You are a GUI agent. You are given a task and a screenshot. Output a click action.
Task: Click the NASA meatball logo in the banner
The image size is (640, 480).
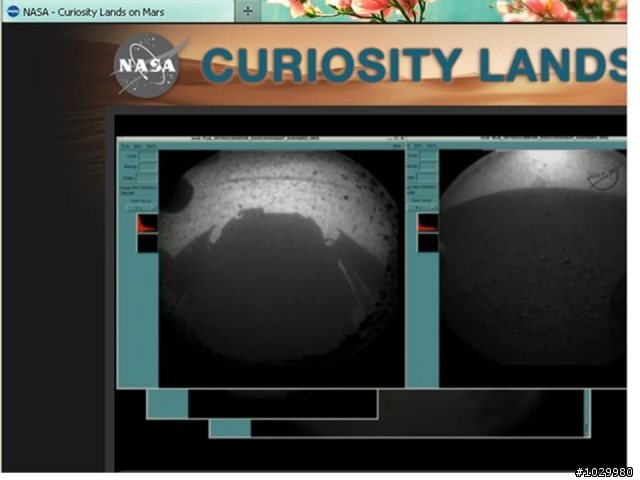(x=146, y=65)
